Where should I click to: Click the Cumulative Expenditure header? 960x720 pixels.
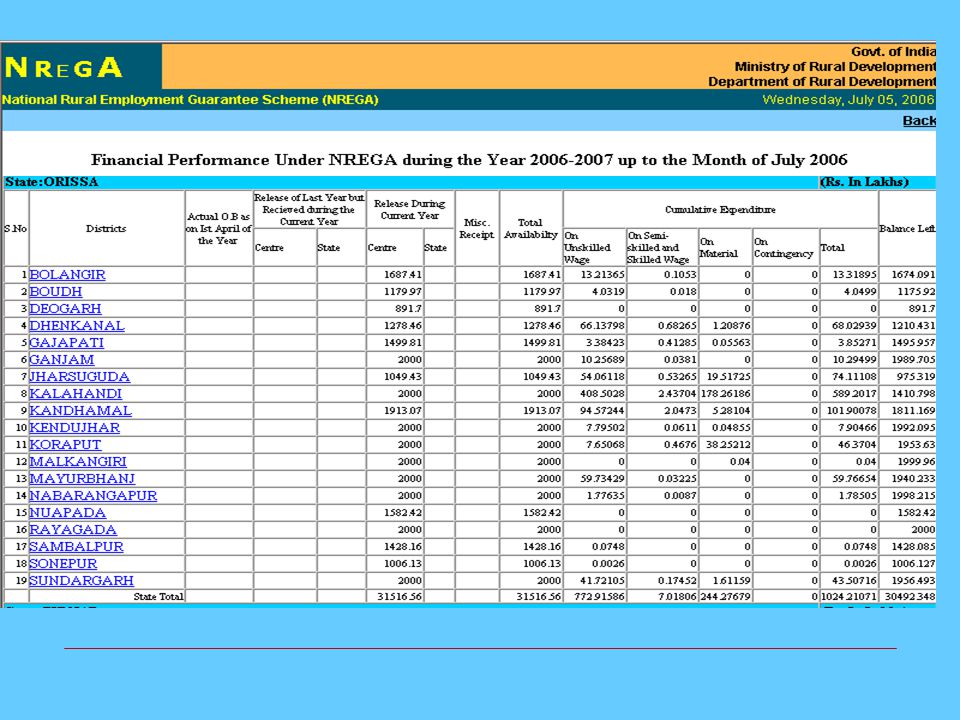point(720,209)
